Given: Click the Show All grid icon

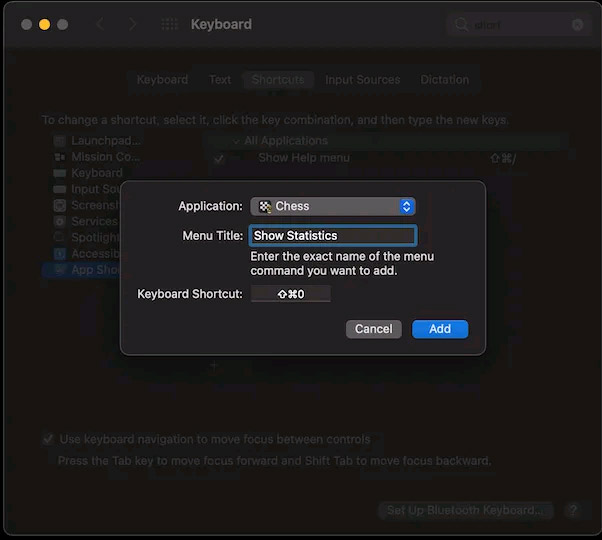Looking at the screenshot, I should 169,24.
